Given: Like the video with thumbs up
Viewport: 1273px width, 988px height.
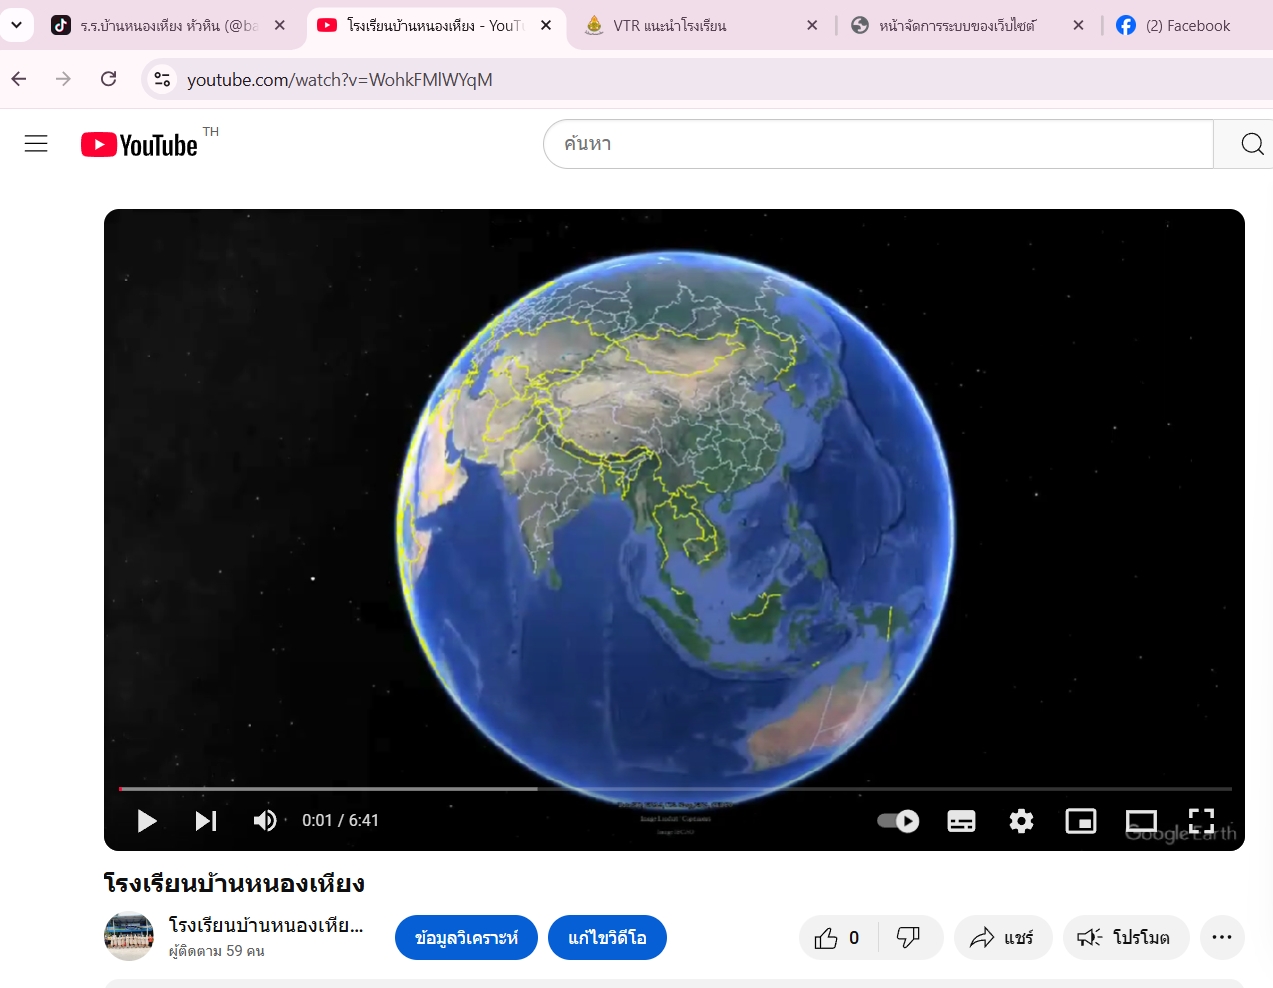Looking at the screenshot, I should [x=827, y=938].
